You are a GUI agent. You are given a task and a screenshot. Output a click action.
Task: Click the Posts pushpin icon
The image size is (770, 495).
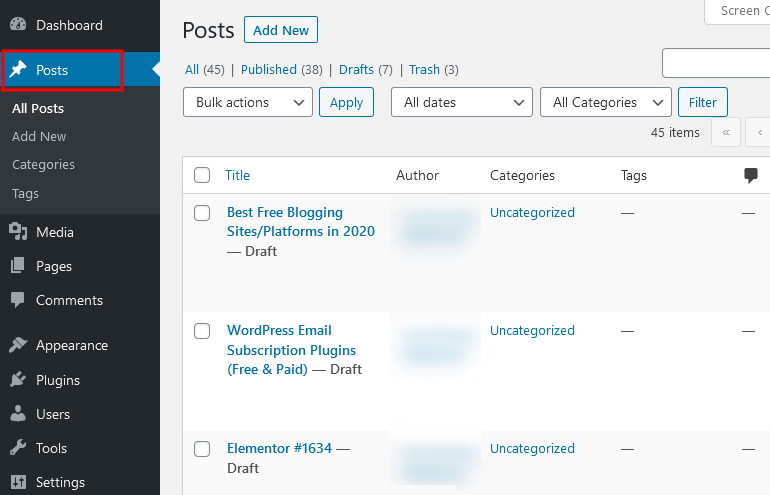point(18,69)
